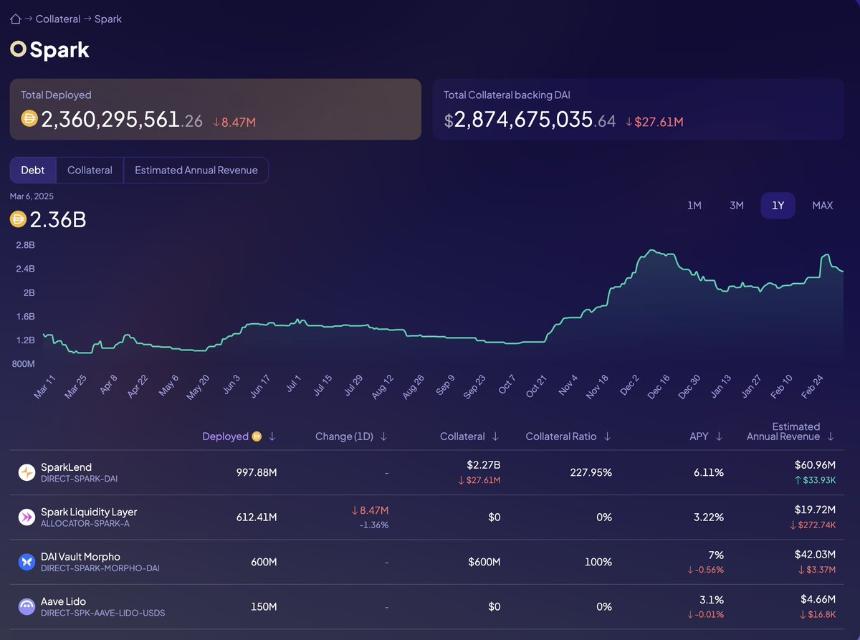Open the Collateral breadcrumb link

[x=58, y=19]
